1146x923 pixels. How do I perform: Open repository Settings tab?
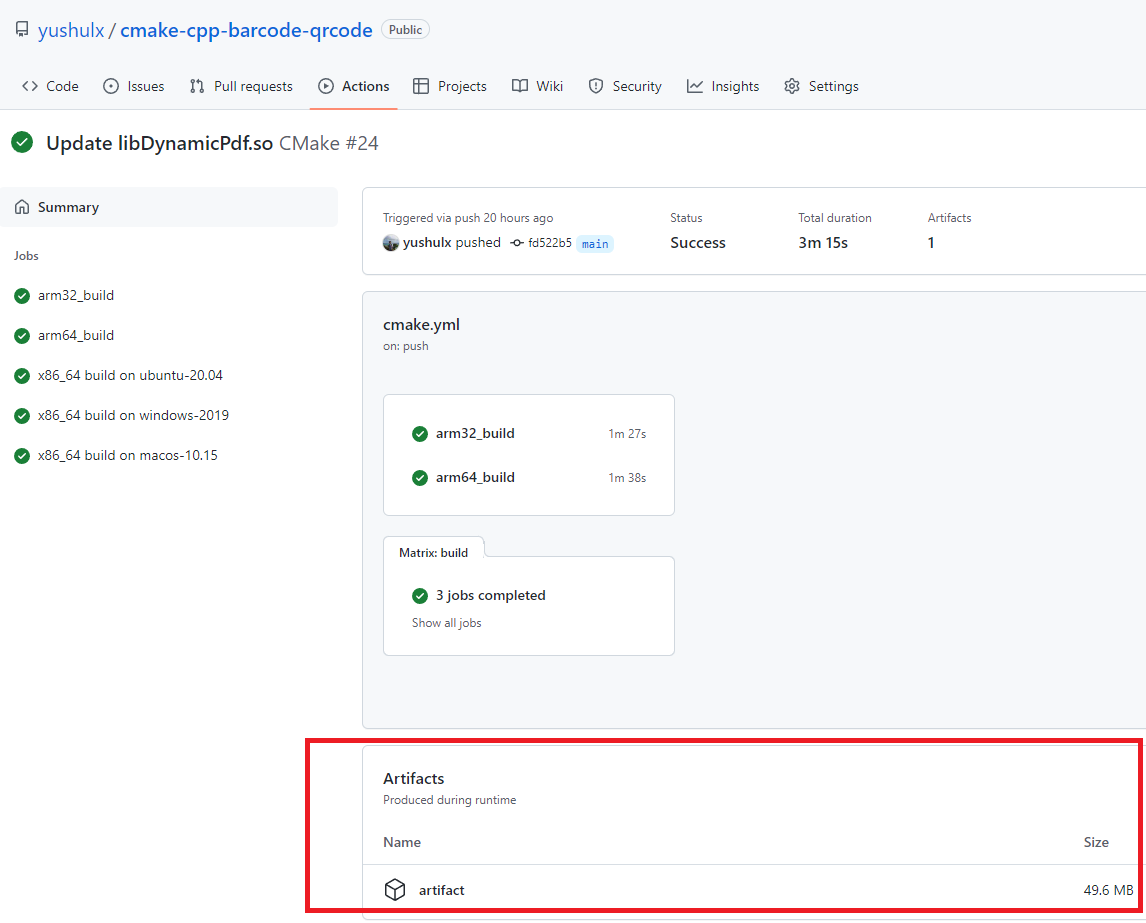[821, 86]
